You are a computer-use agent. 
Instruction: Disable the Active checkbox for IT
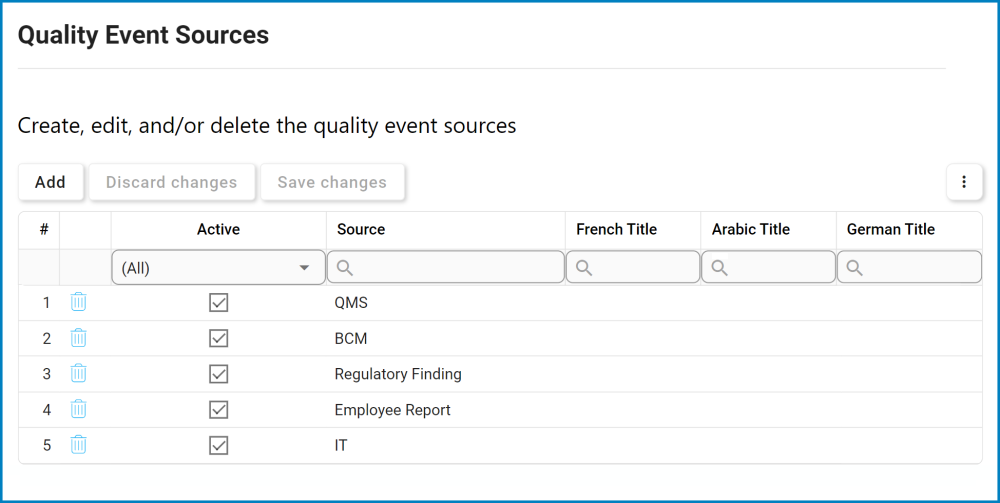point(219,445)
